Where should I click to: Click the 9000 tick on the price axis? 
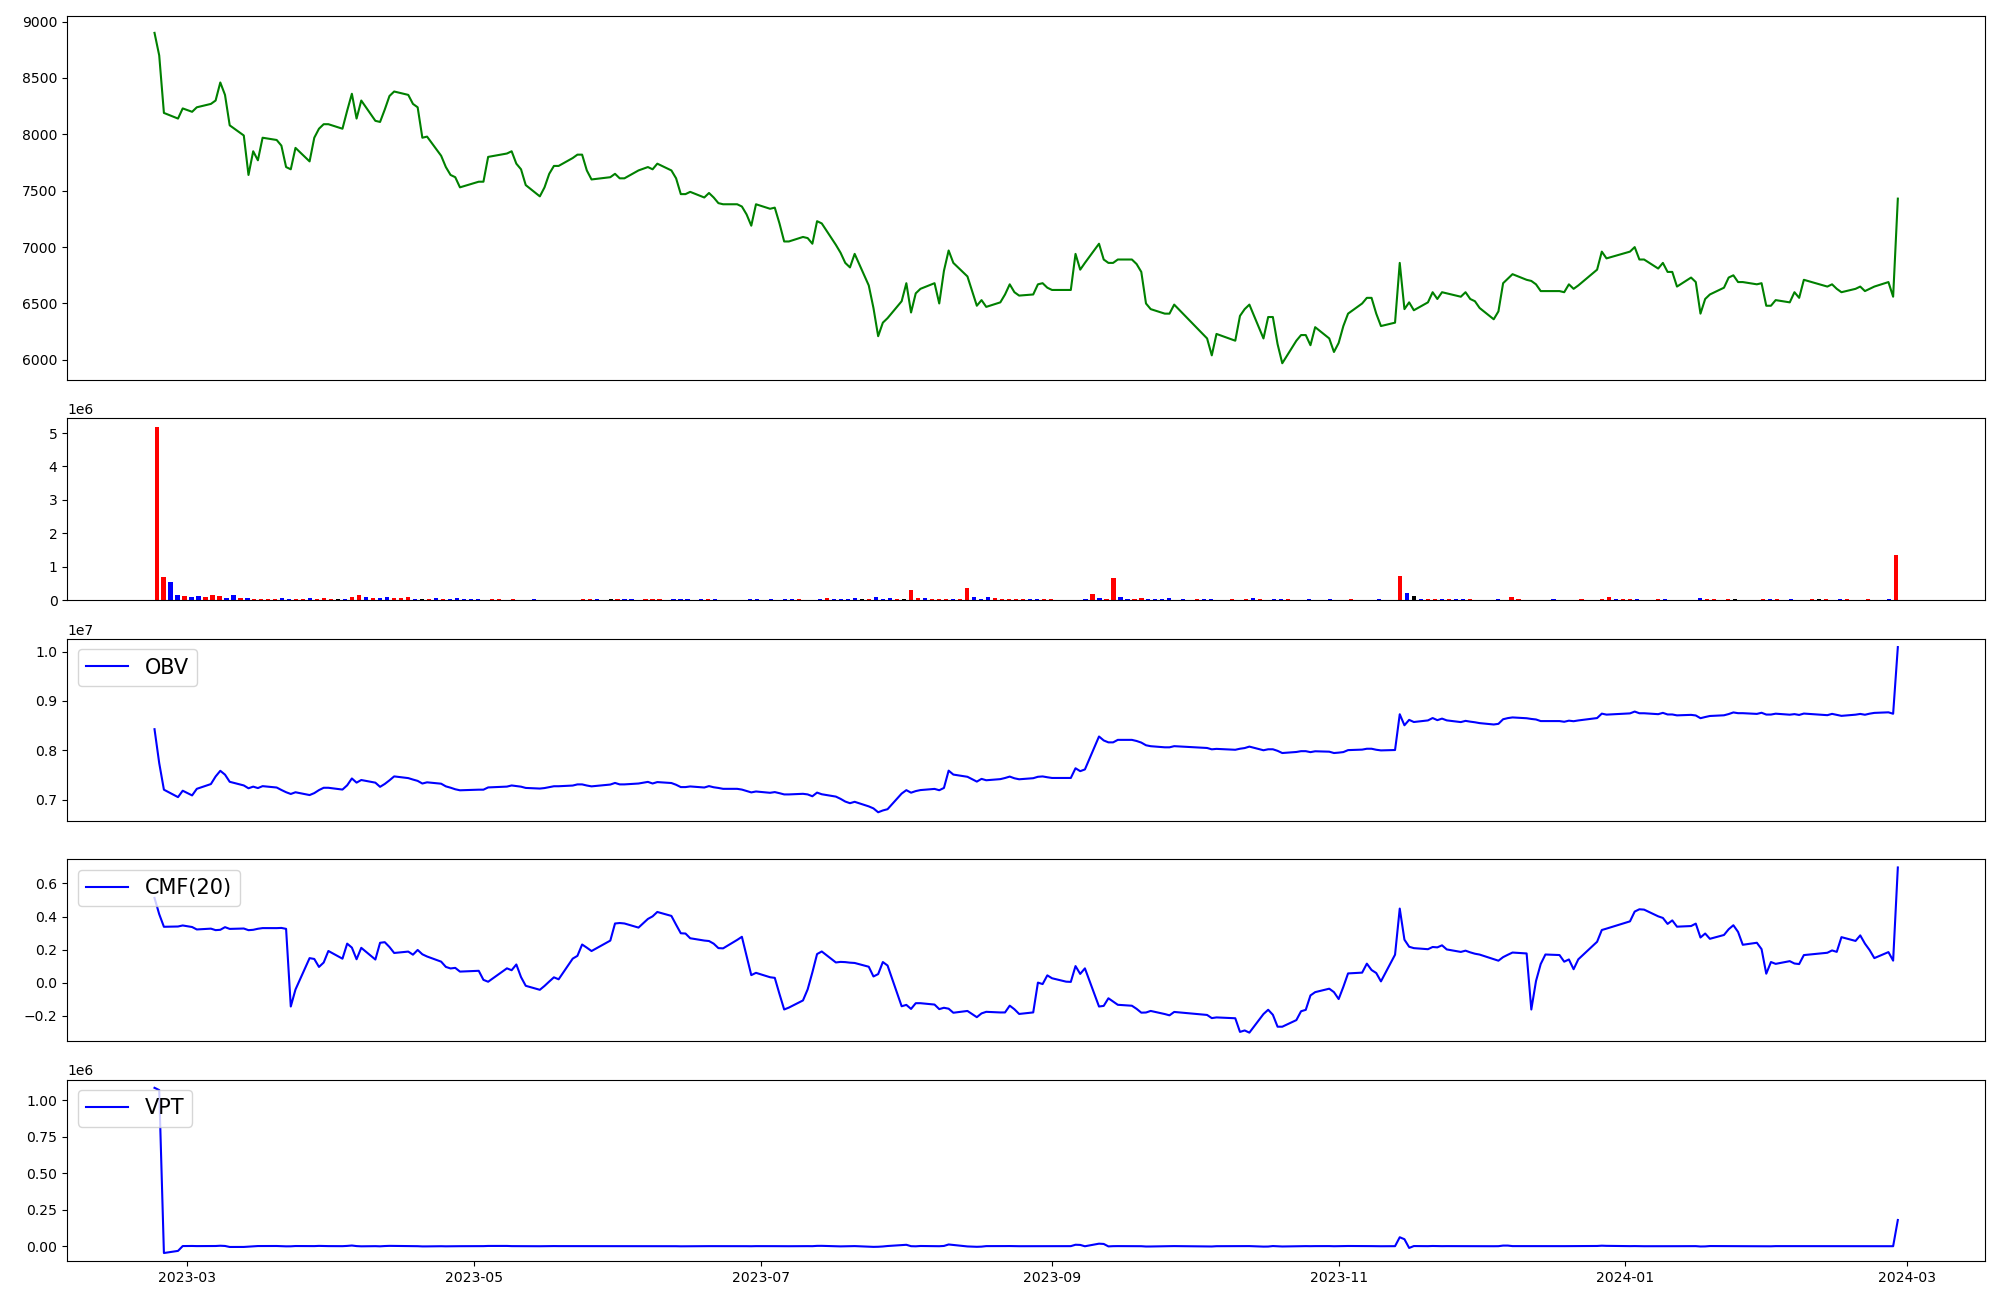[40, 22]
